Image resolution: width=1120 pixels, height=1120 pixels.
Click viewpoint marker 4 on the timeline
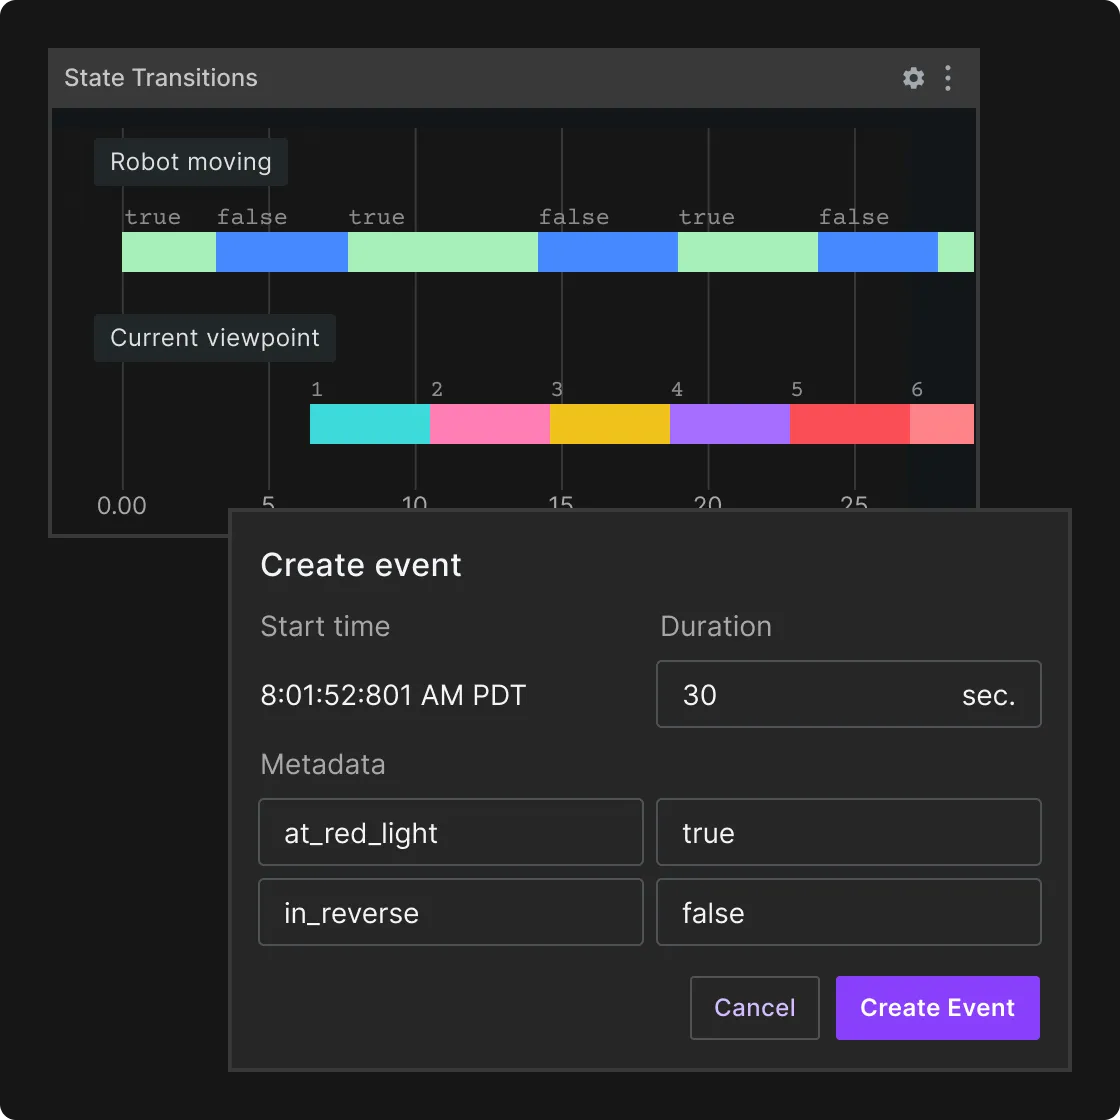pyautogui.click(x=676, y=389)
